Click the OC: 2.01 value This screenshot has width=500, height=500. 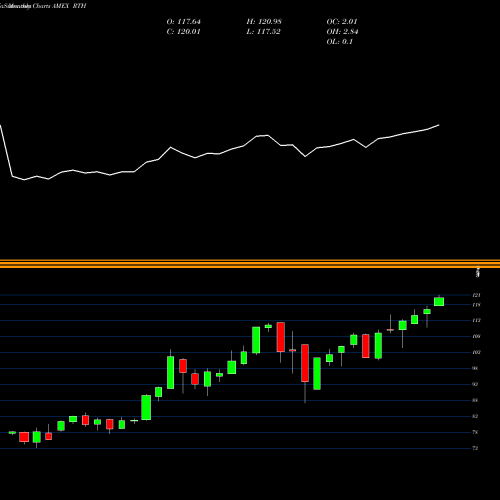pyautogui.click(x=342, y=22)
